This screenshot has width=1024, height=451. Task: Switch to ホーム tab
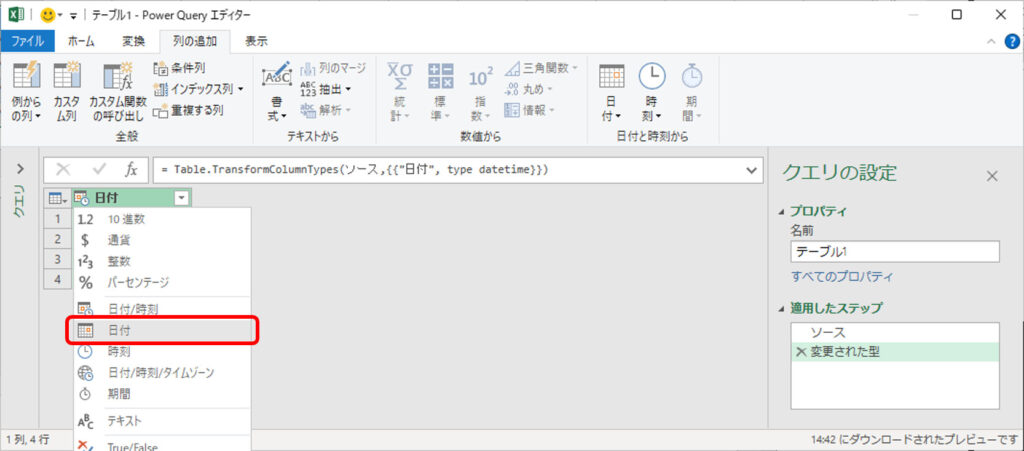pos(82,41)
